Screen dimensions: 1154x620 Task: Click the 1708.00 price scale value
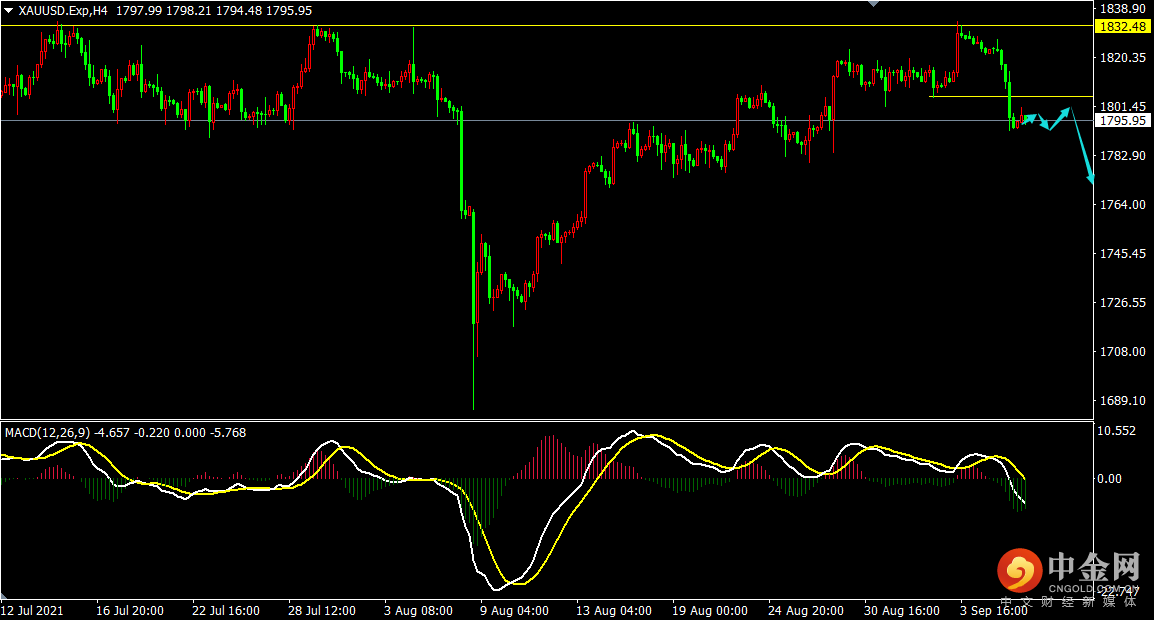point(1122,351)
